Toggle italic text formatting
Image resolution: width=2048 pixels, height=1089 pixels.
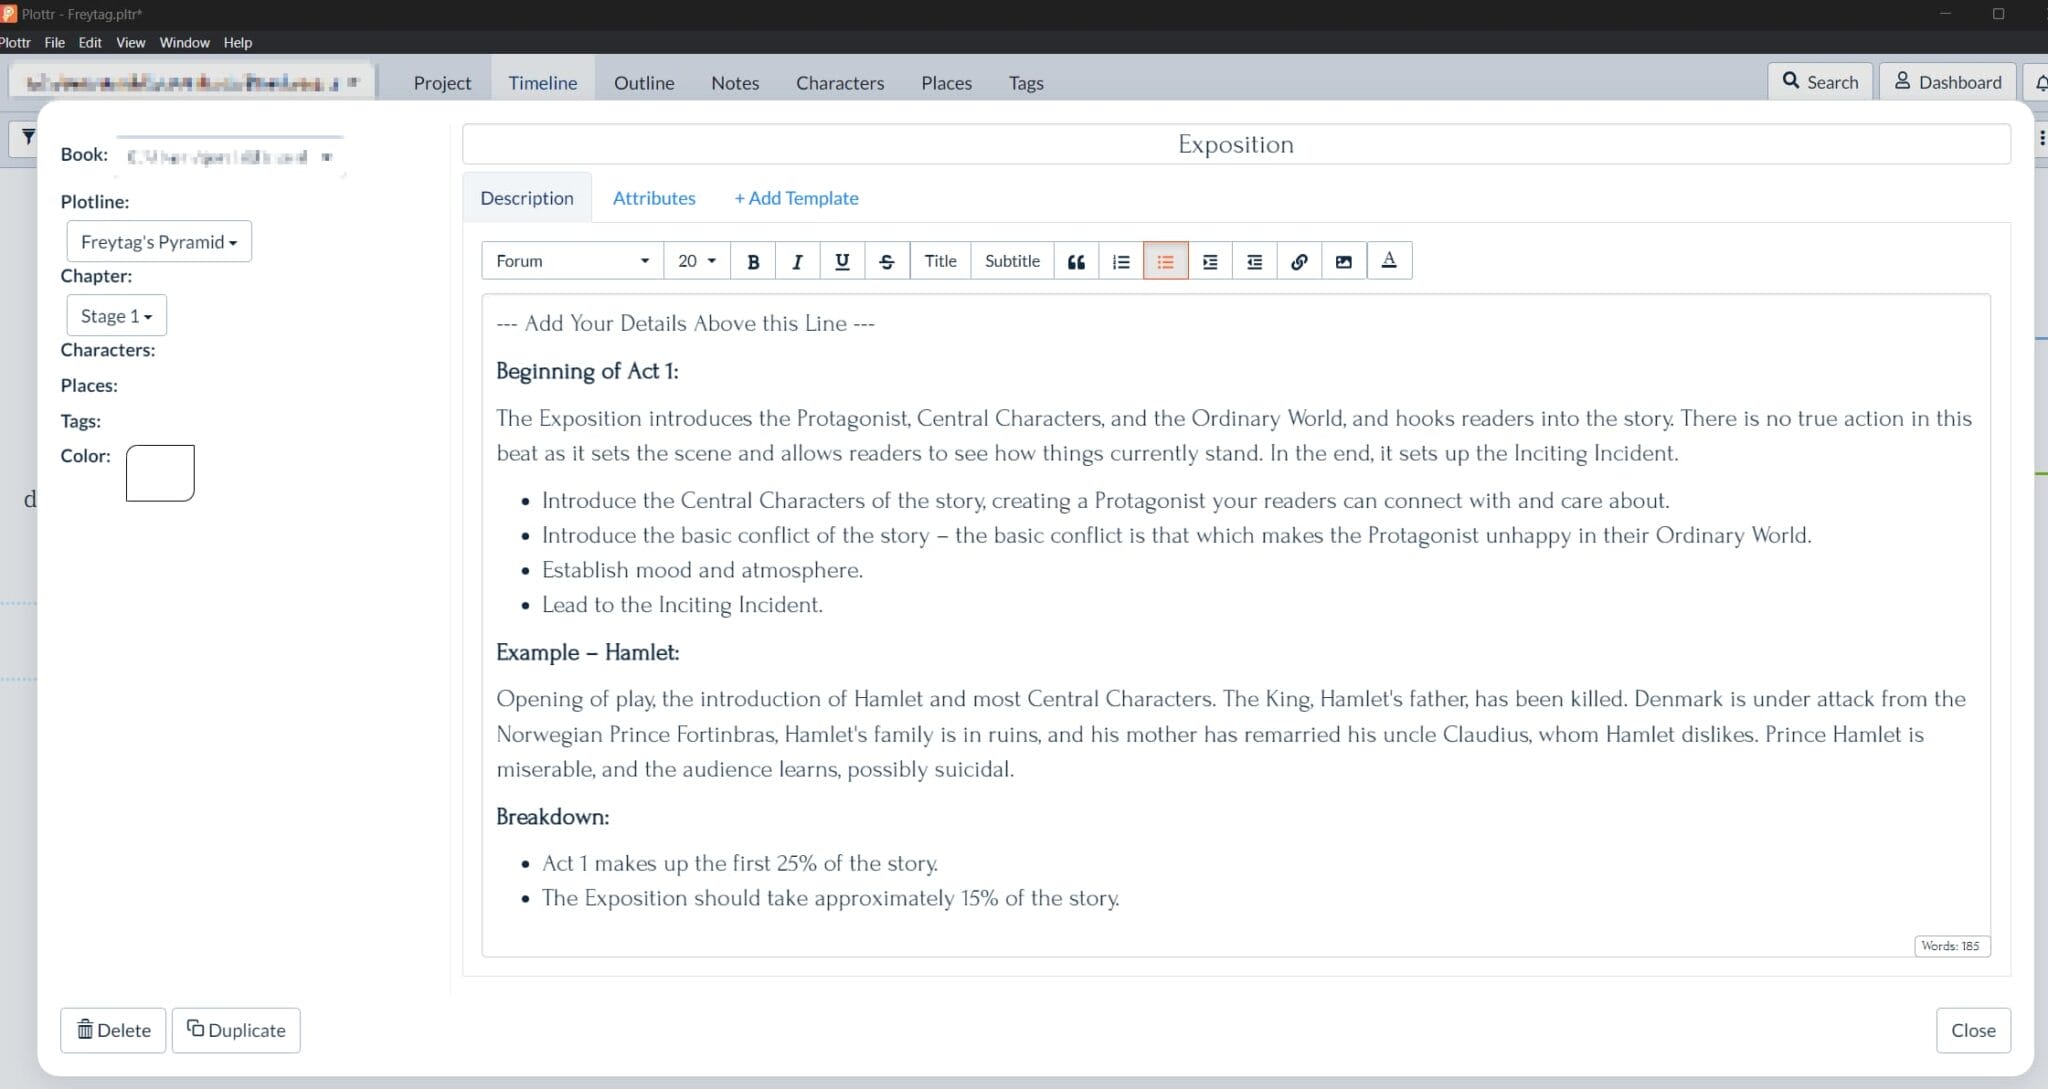pyautogui.click(x=797, y=261)
